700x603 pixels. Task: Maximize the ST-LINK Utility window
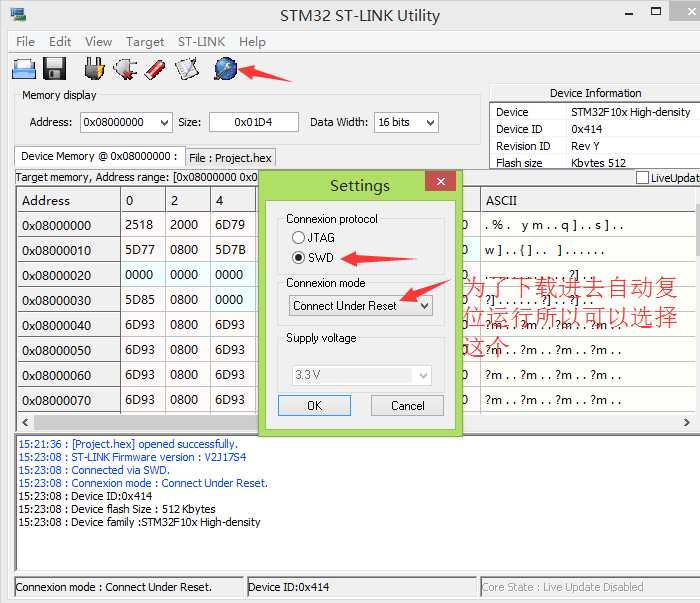point(656,12)
